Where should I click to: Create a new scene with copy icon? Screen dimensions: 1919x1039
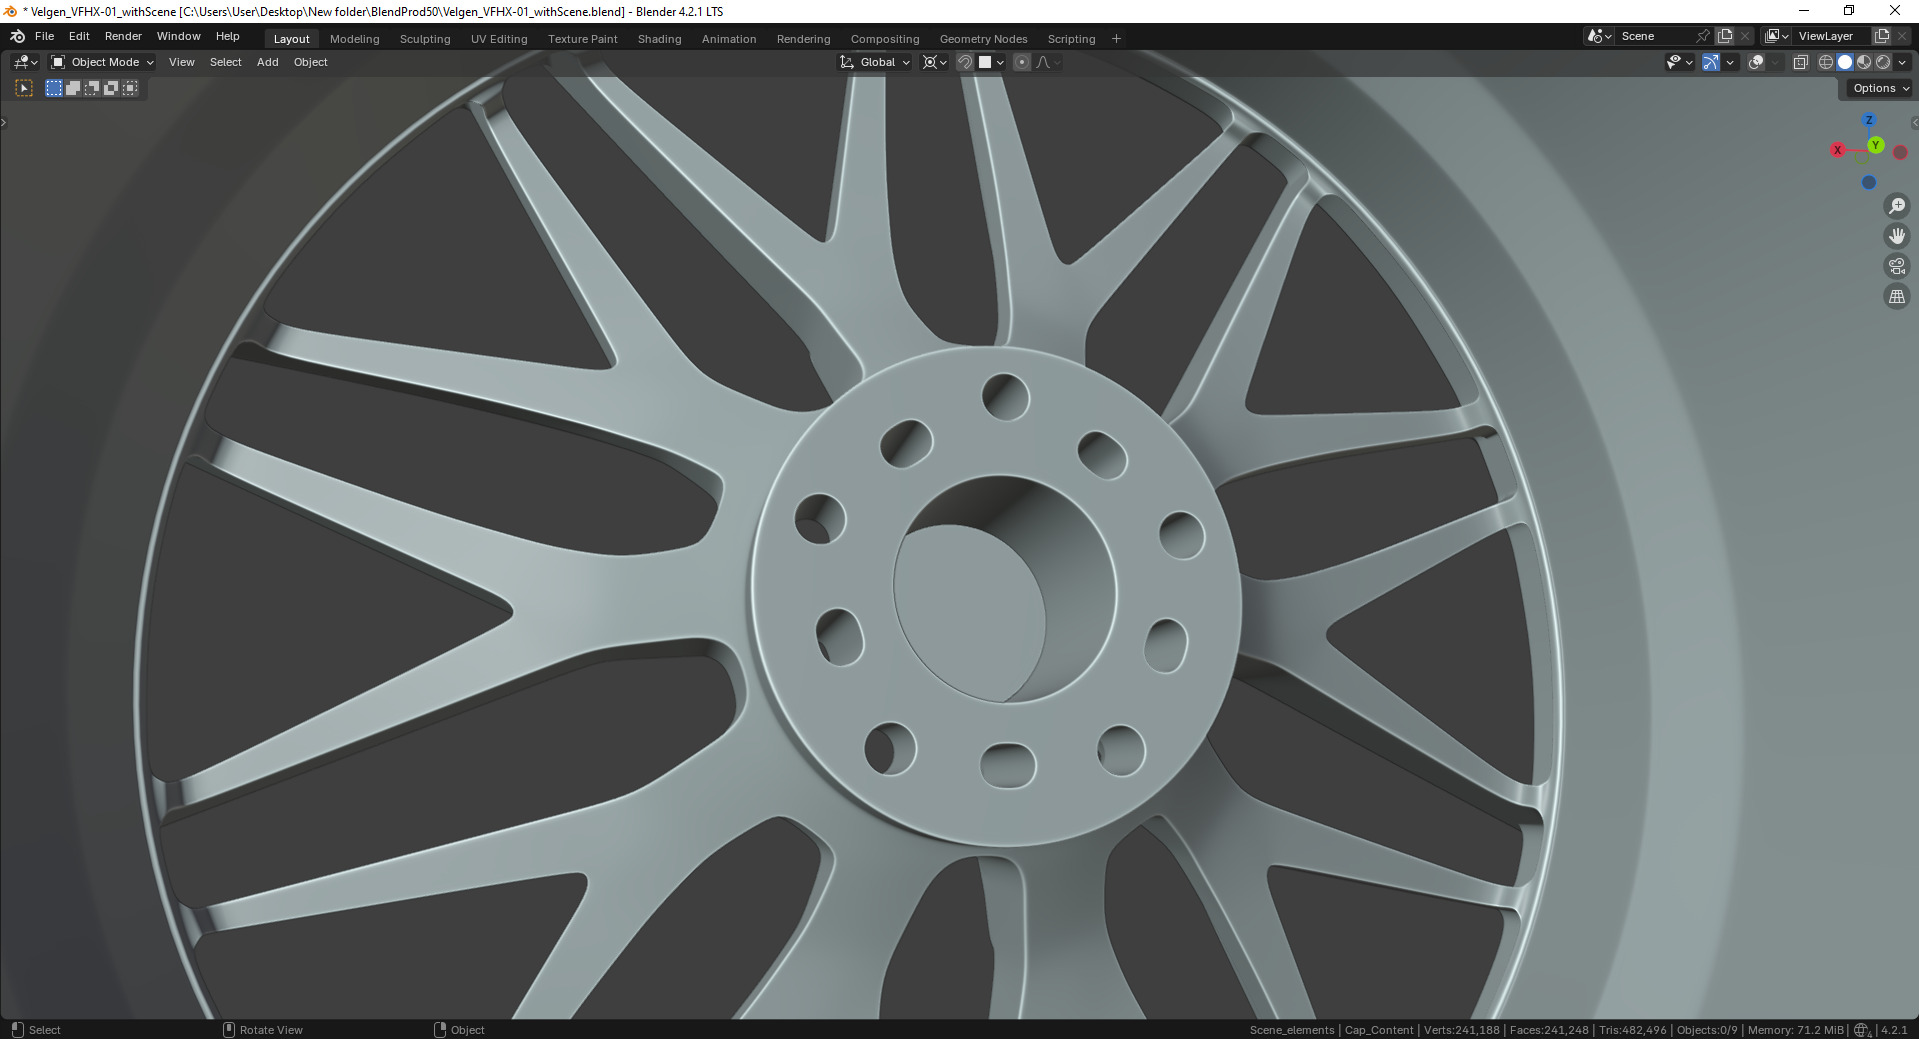coord(1725,36)
